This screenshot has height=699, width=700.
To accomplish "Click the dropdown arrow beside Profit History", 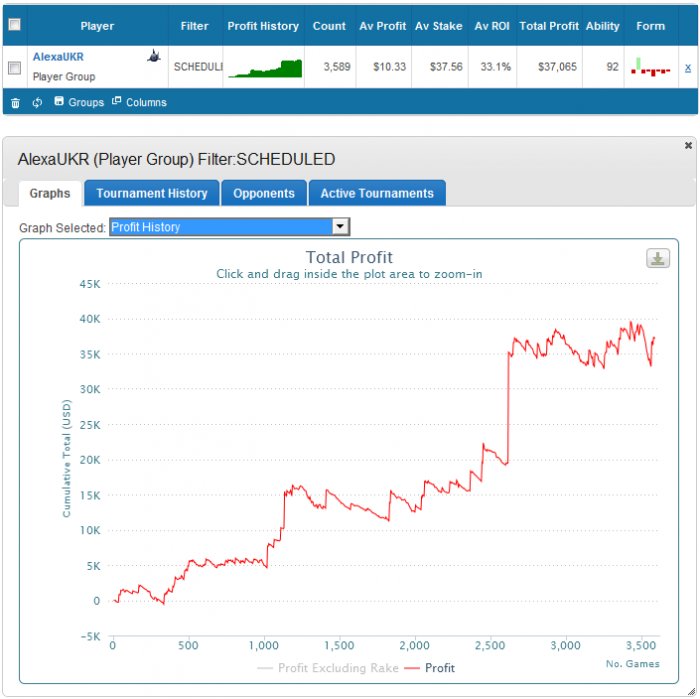I will click(x=340, y=227).
